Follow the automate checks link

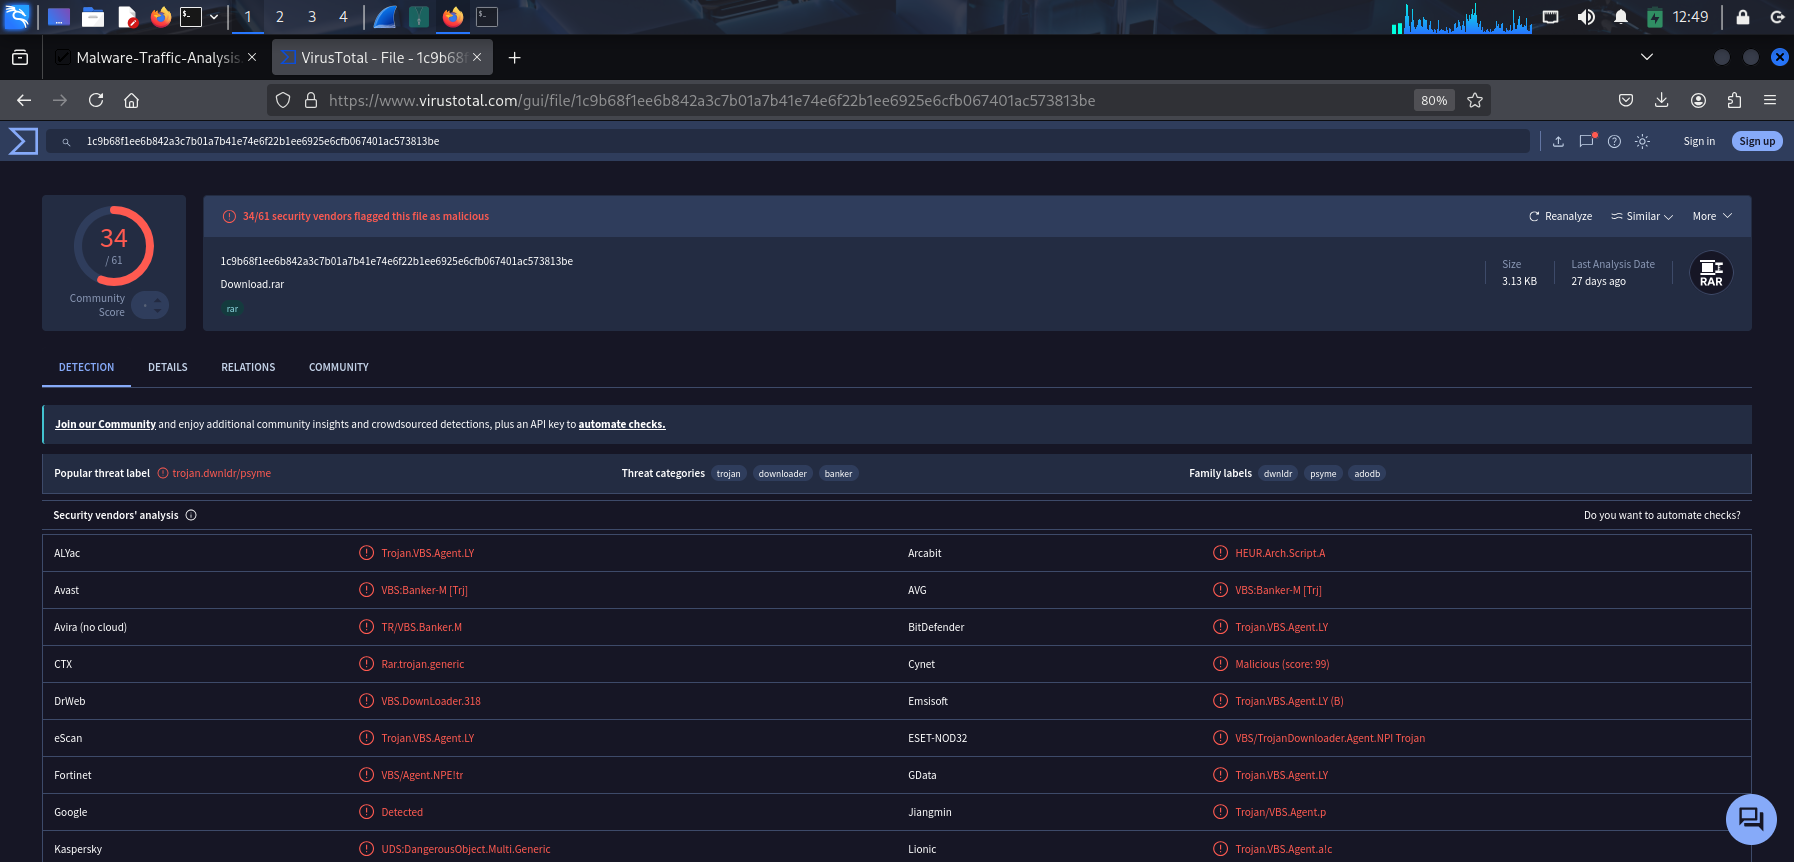(622, 424)
